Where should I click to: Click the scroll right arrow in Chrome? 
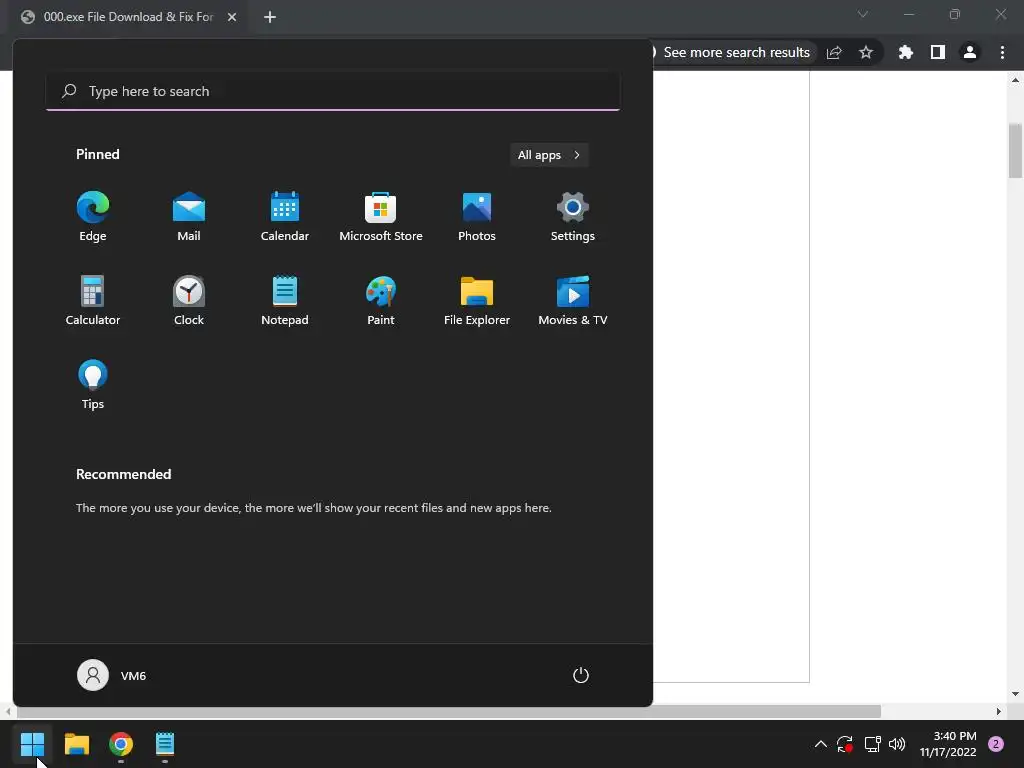tap(999, 711)
